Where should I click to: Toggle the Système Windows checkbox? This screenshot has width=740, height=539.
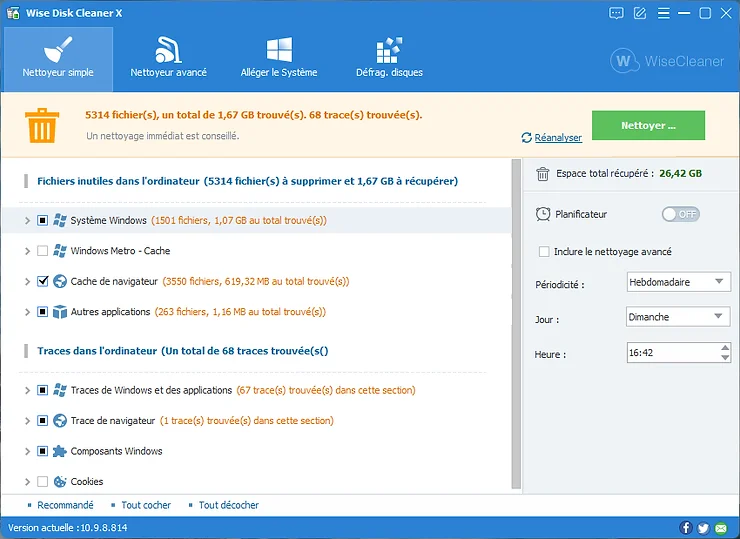(42, 220)
